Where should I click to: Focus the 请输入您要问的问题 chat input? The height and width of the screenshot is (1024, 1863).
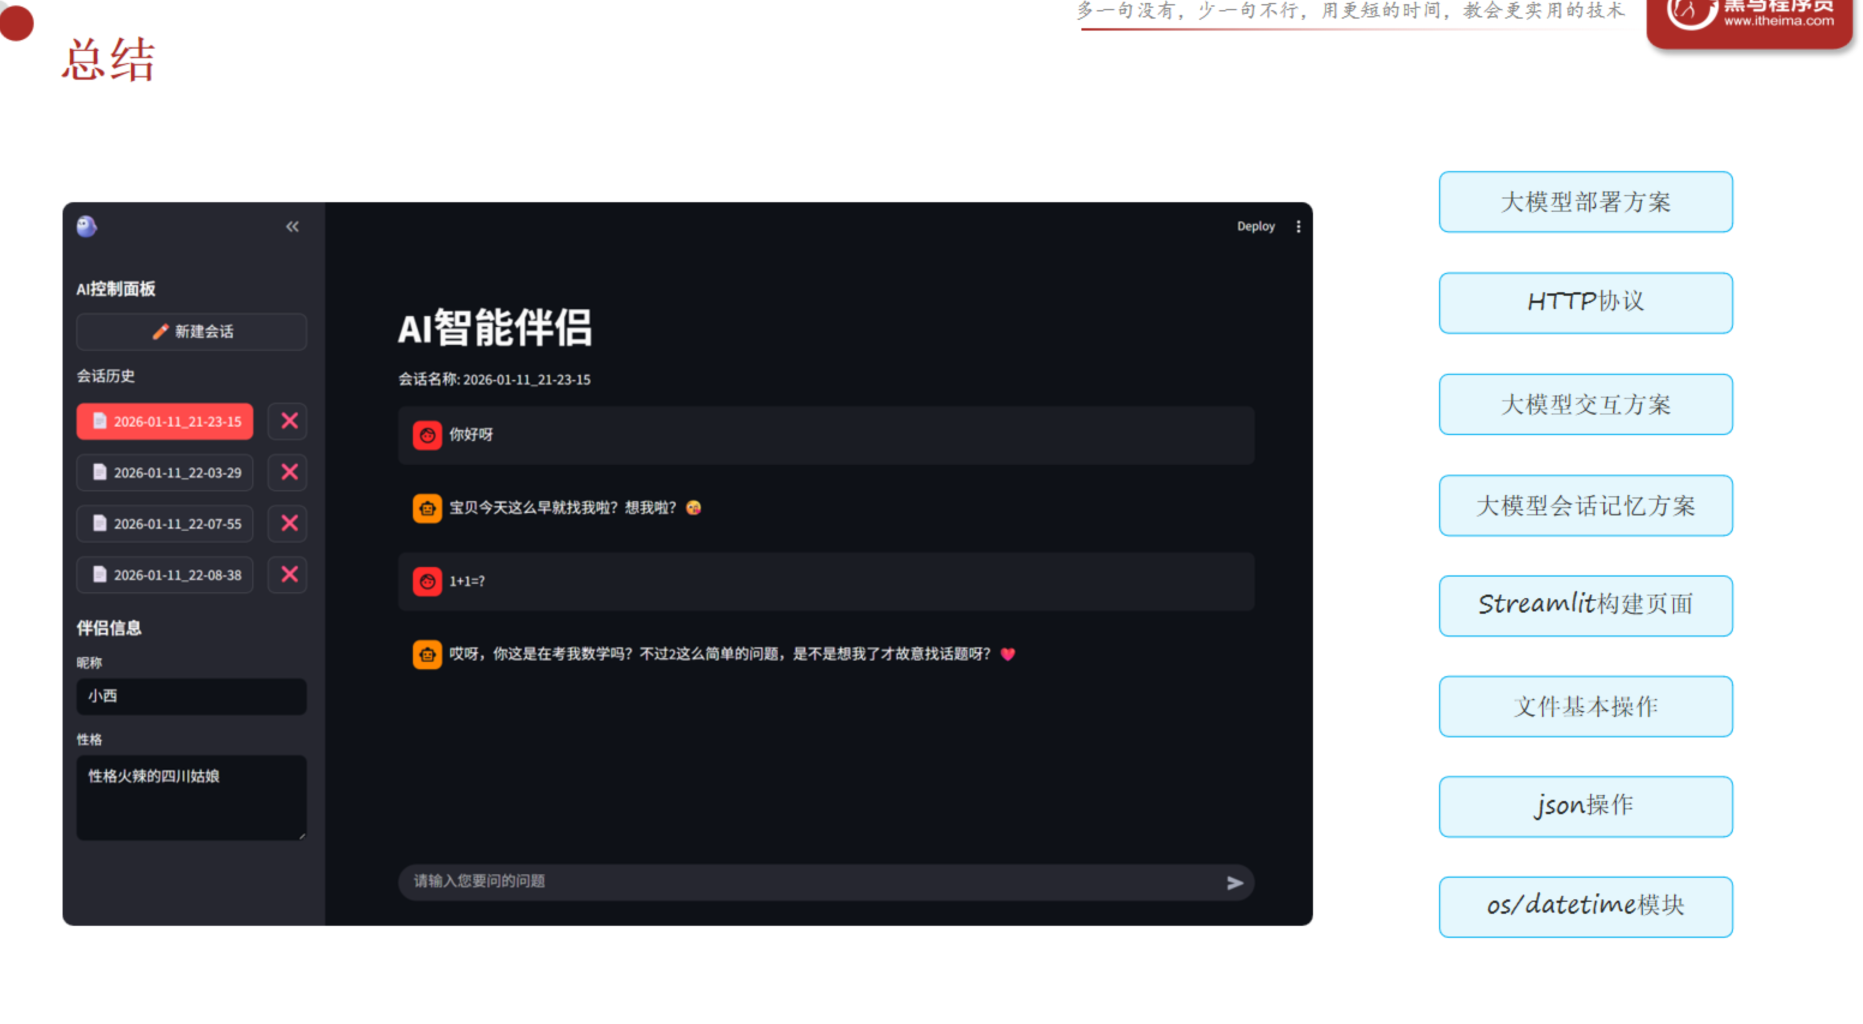click(826, 882)
